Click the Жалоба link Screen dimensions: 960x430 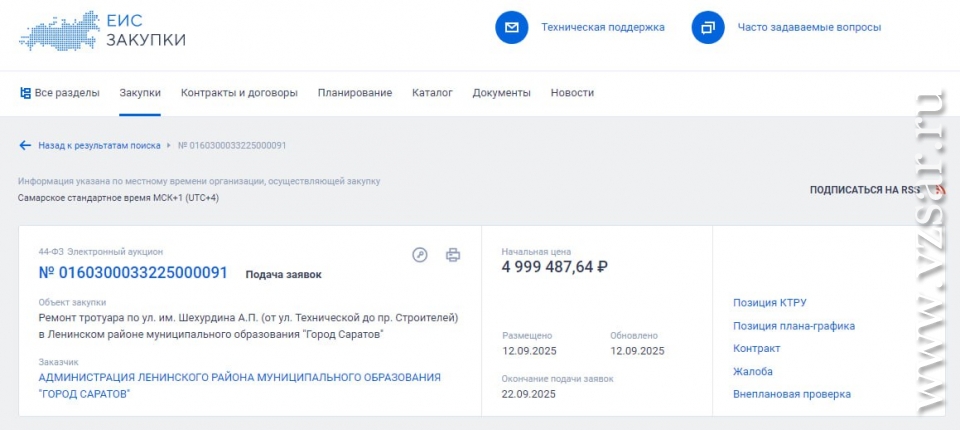pos(753,371)
